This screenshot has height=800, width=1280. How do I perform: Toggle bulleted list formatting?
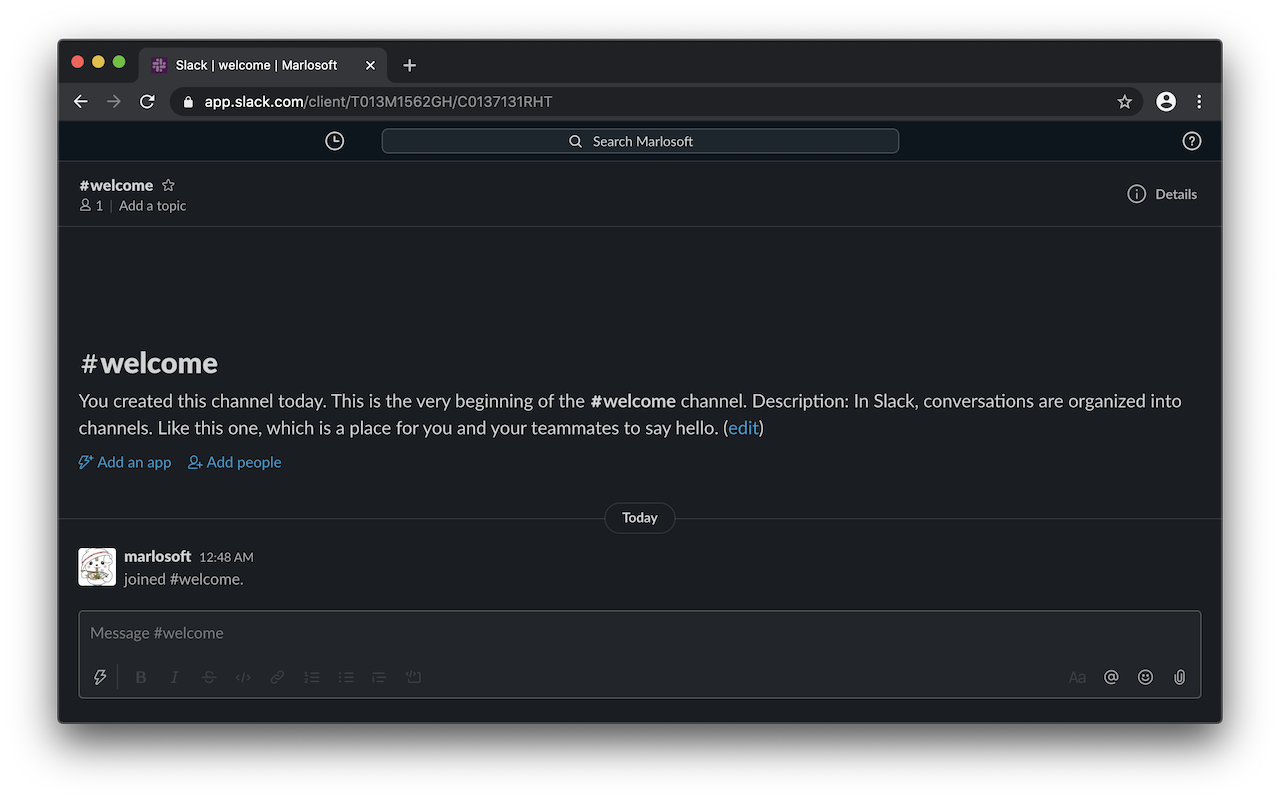click(x=346, y=677)
